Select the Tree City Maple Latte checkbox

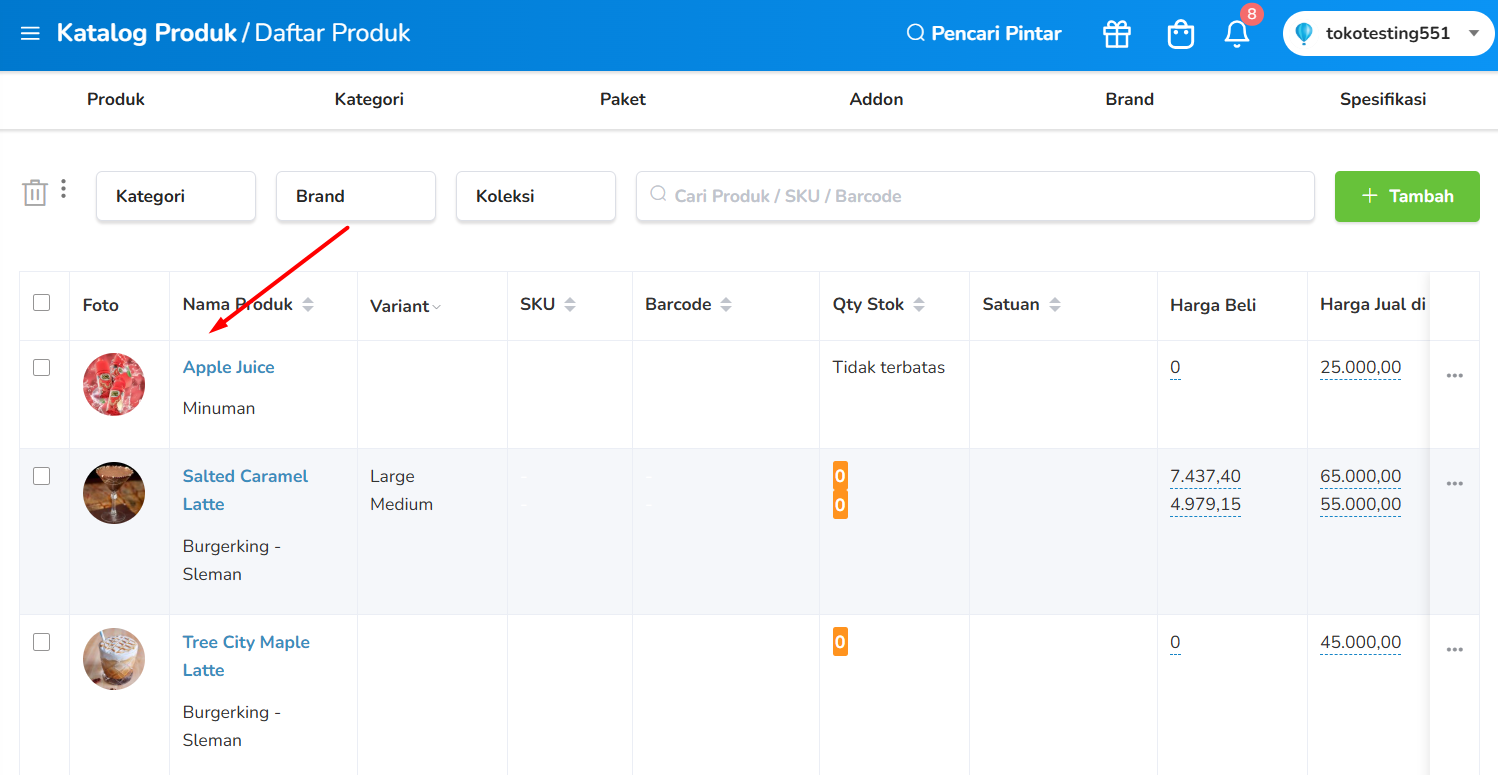click(41, 642)
